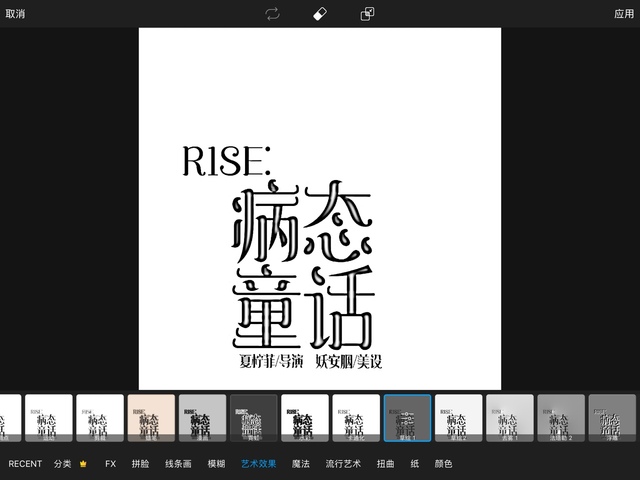Open the RECENT effects tab
The height and width of the screenshot is (480, 640).
(x=26, y=464)
